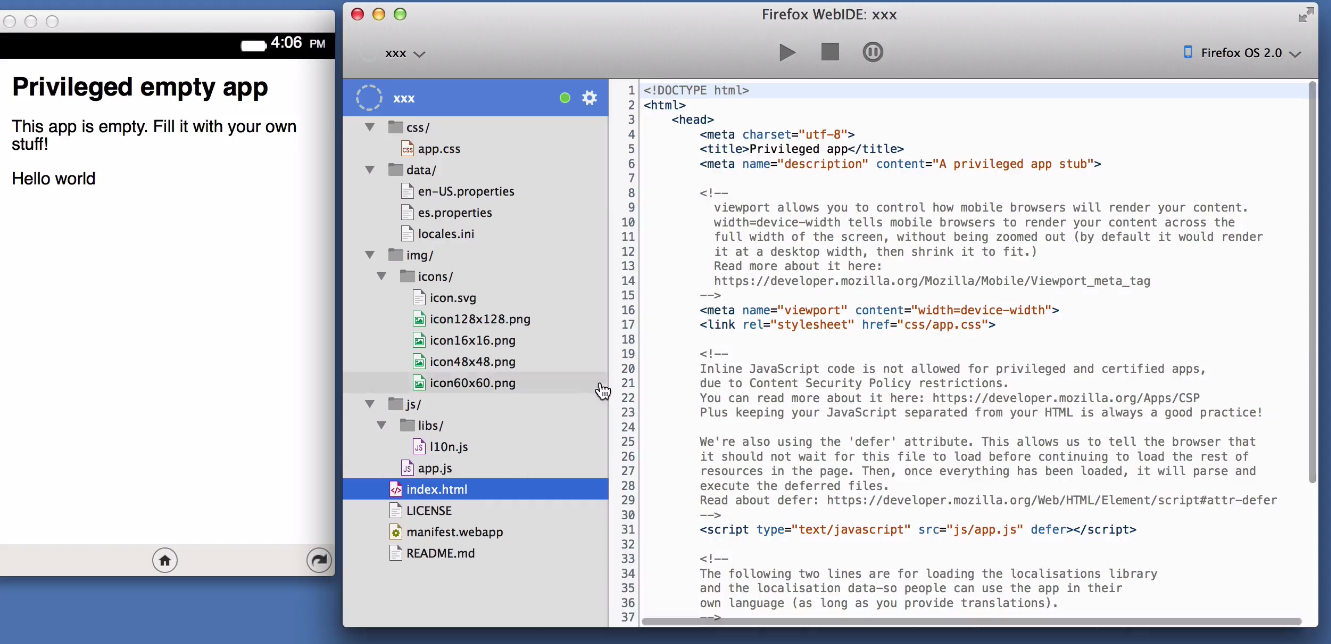Click the green app status indicator
Viewport: 1331px width, 644px height.
click(x=565, y=98)
